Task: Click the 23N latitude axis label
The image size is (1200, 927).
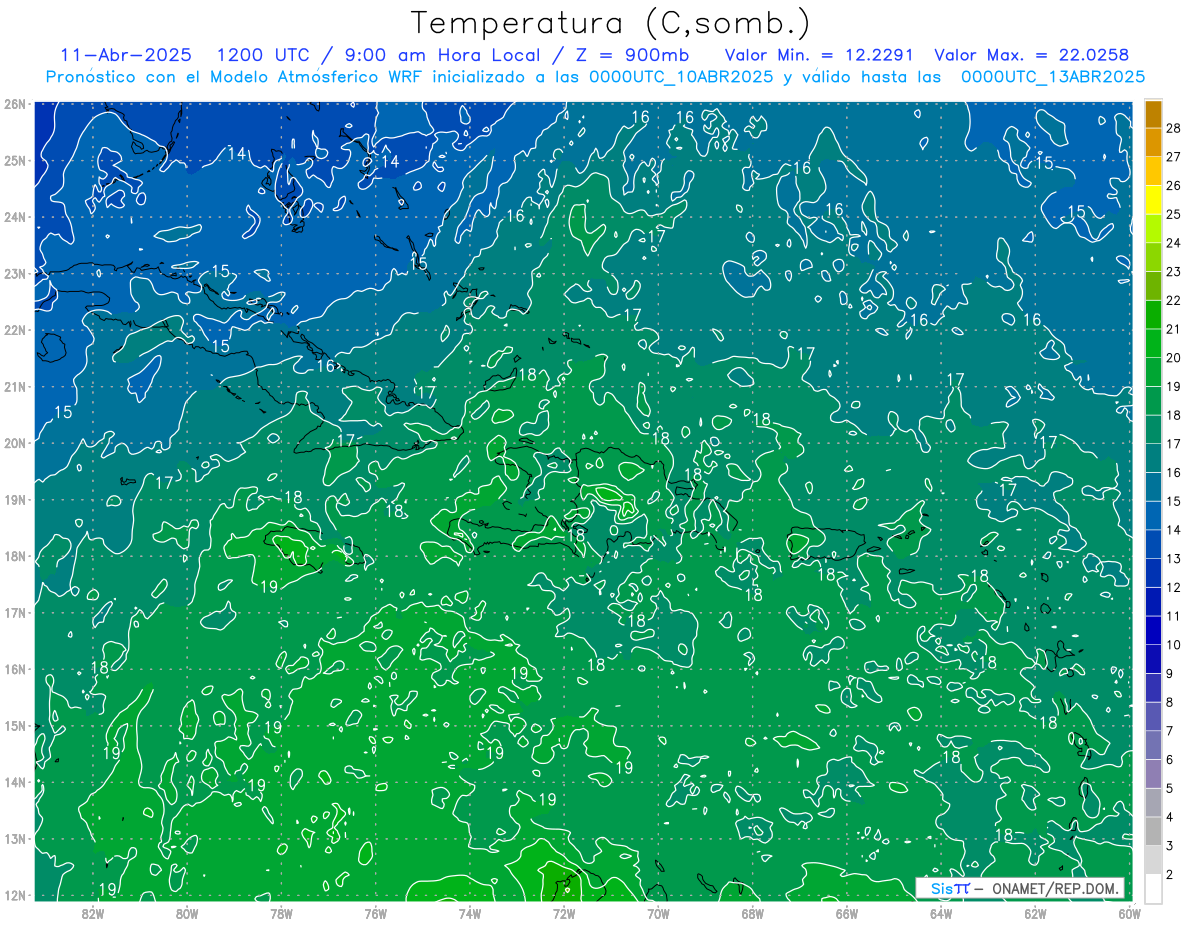Action: [x=15, y=274]
